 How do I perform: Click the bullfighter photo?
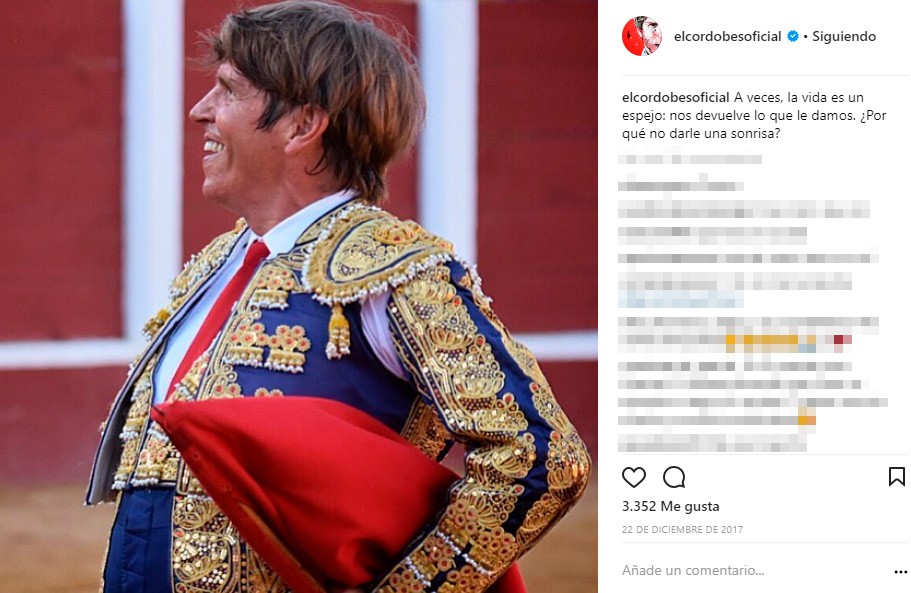coord(299,296)
